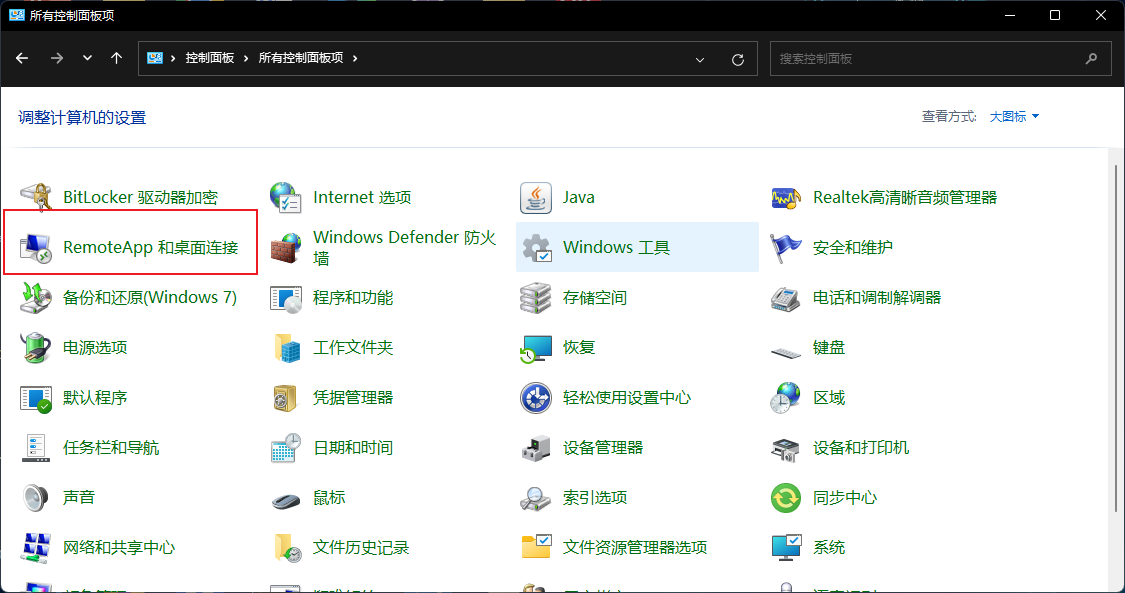Open 设备管理器
This screenshot has height=593, width=1125.
[600, 447]
